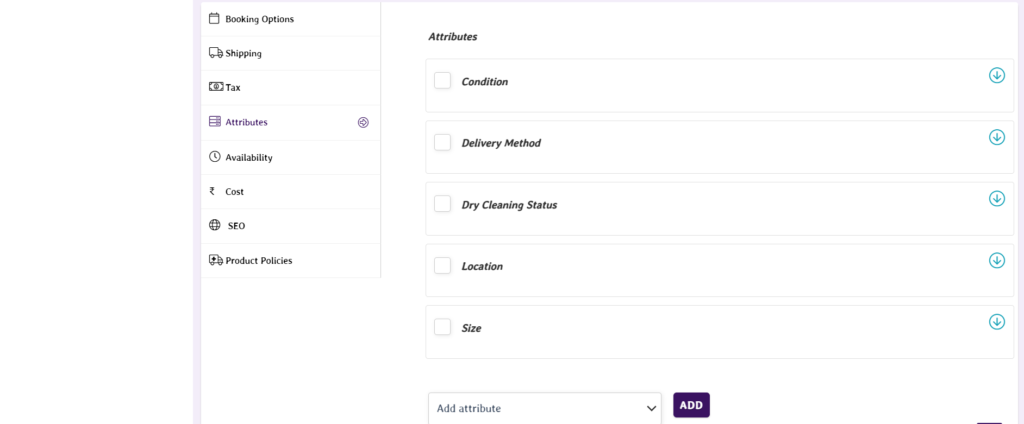Open the Add attribute dropdown

point(545,408)
